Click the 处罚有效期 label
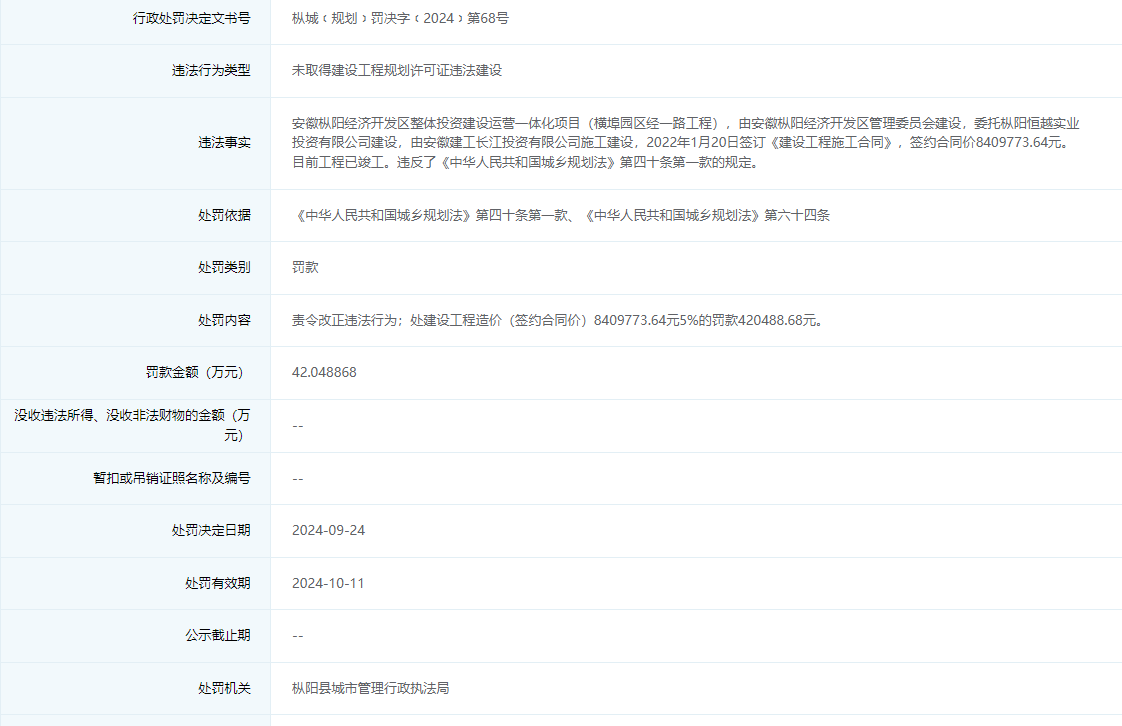This screenshot has height=726, width=1122. (218, 583)
